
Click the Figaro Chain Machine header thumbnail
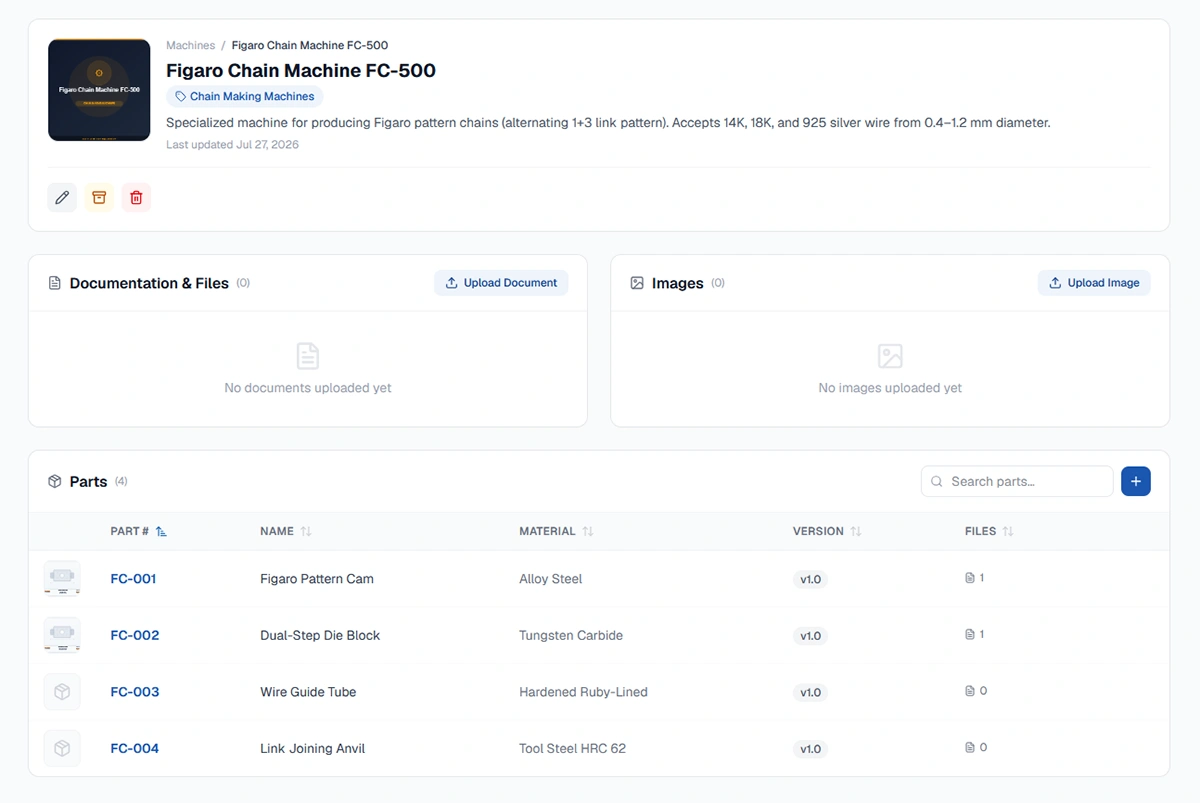(99, 90)
